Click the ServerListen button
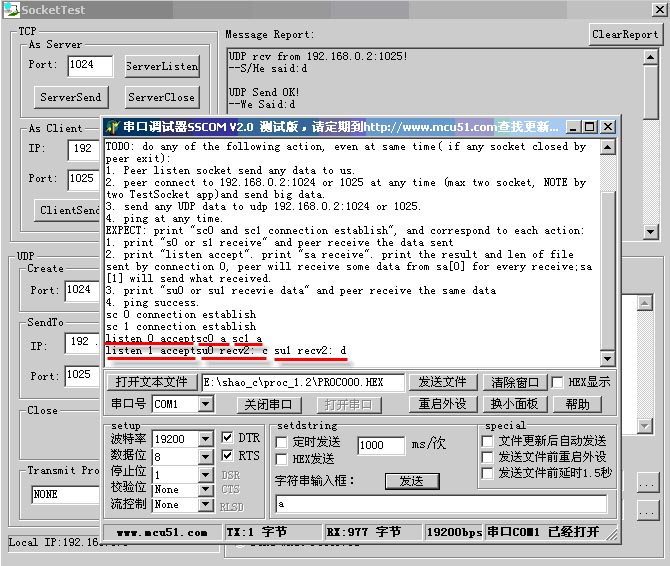The width and height of the screenshot is (670, 566). click(x=162, y=67)
